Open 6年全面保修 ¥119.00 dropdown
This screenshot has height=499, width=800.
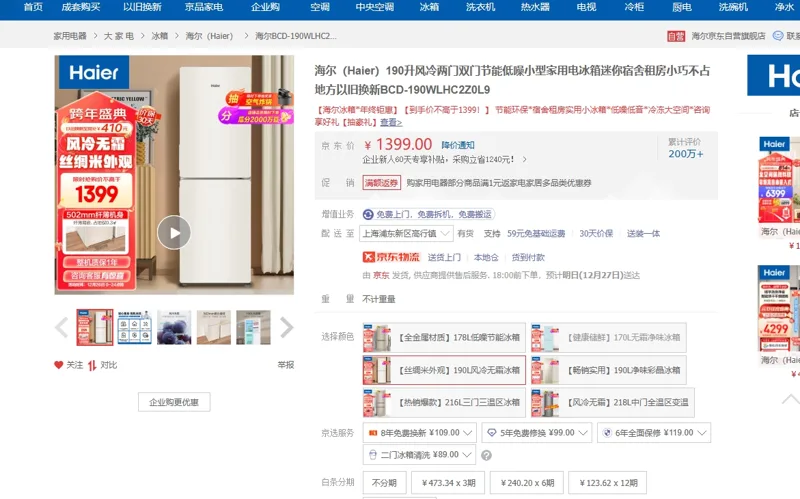tap(654, 433)
